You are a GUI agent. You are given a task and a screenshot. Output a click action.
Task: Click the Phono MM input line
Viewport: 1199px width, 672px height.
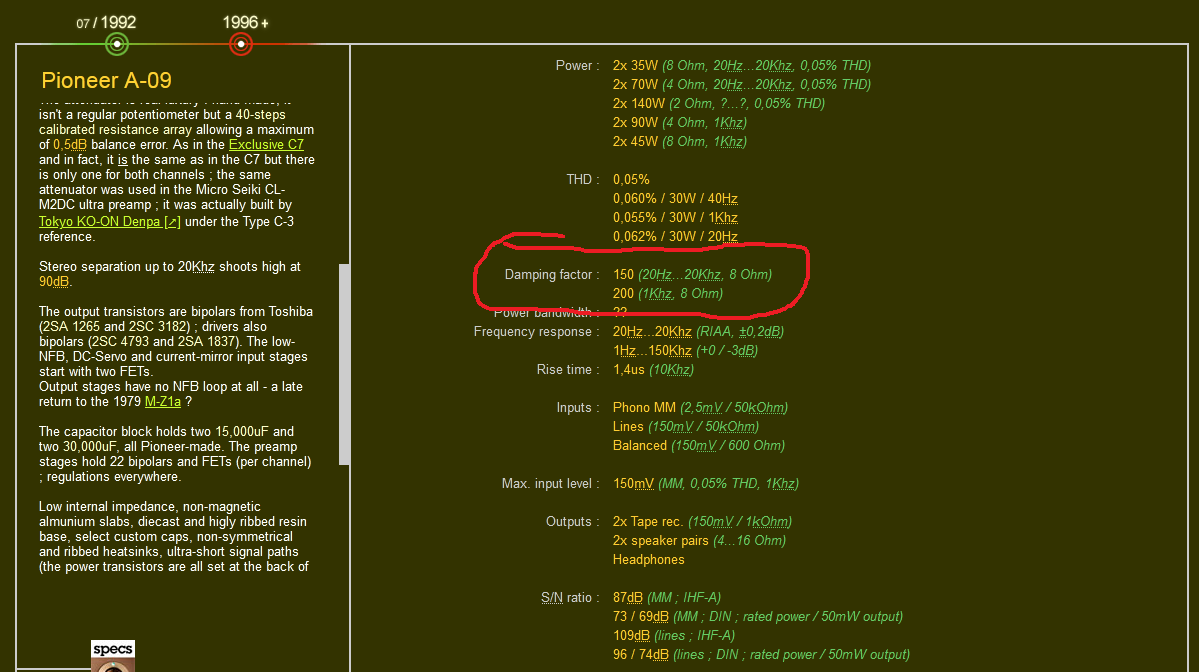[700, 407]
